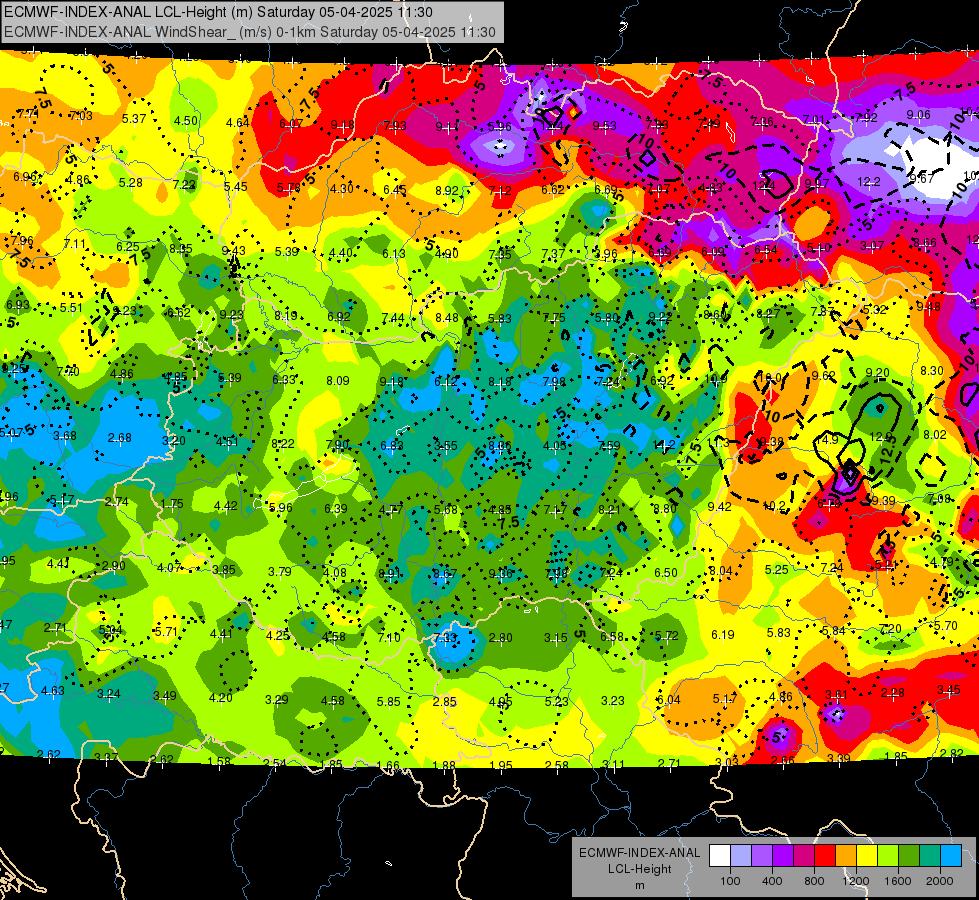Click the wind shear value 6.04
Image resolution: width=979 pixels, height=900 pixels.
click(x=668, y=700)
